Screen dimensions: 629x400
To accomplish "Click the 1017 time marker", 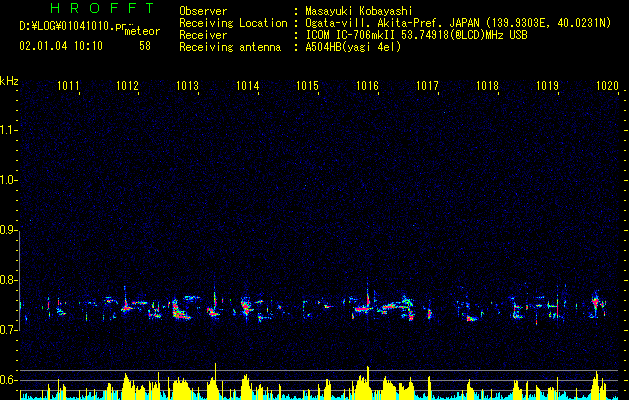I will tap(427, 86).
